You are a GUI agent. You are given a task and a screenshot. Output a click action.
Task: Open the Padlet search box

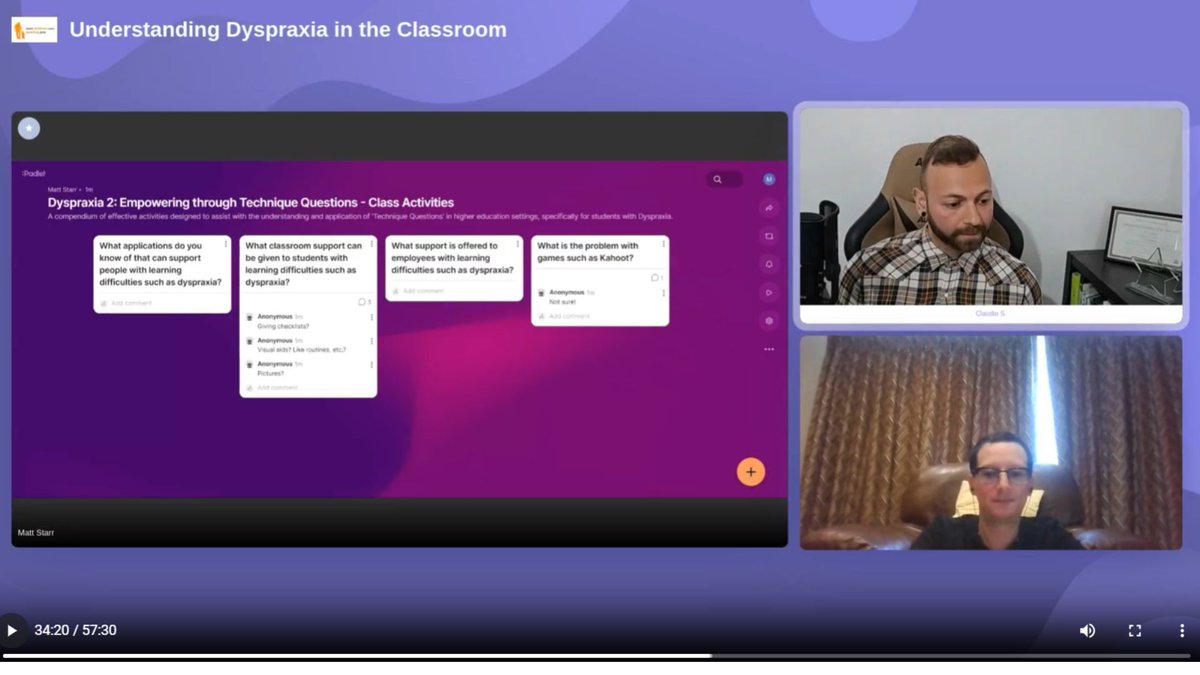(724, 180)
